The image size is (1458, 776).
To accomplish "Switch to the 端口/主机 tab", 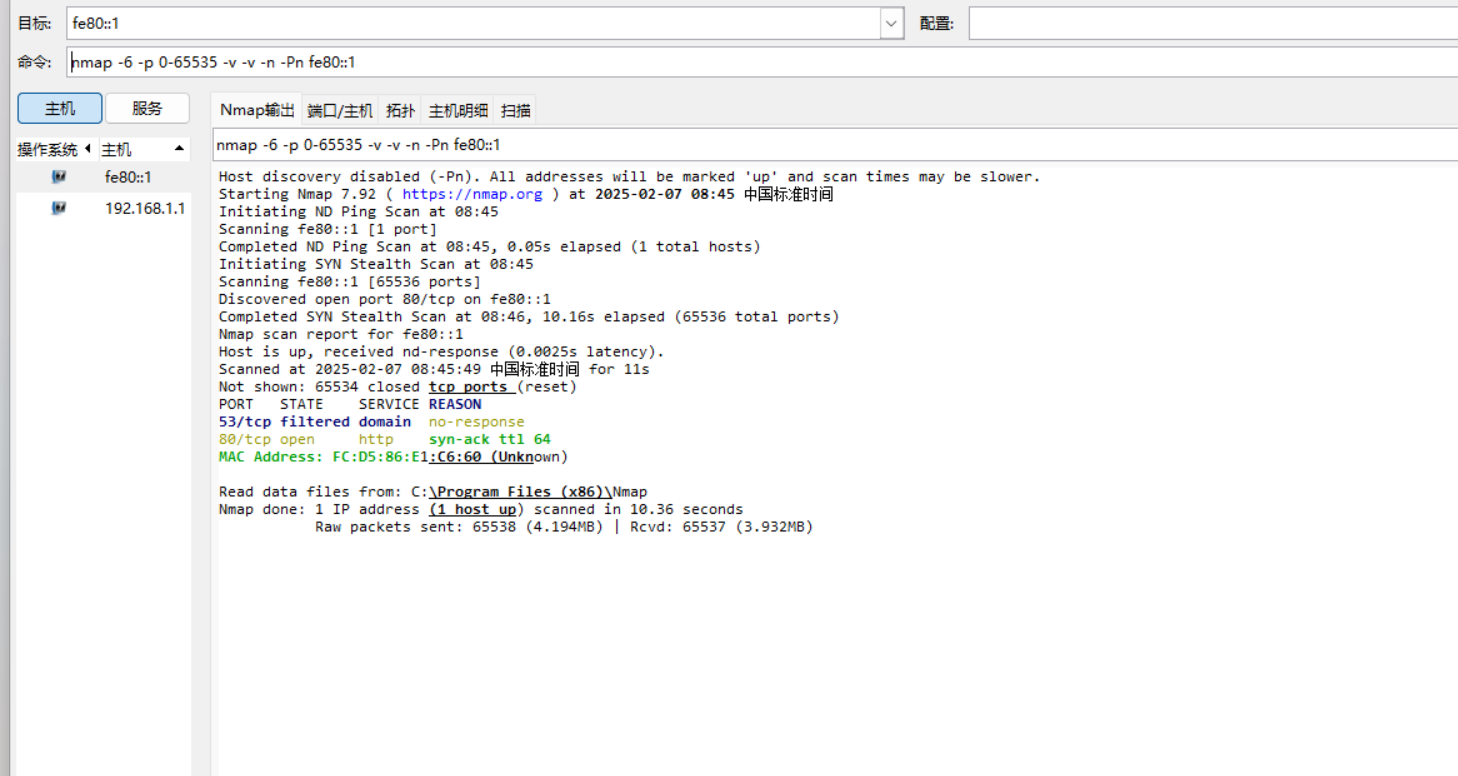I will 340,110.
